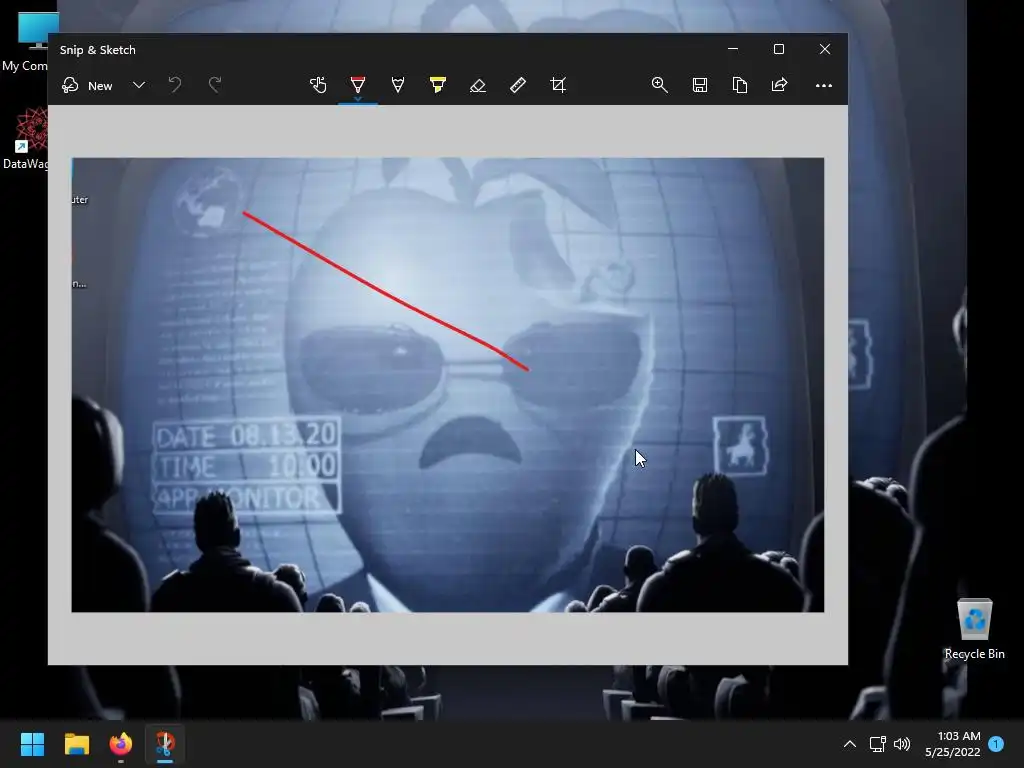Open the Zoom control

(x=660, y=86)
